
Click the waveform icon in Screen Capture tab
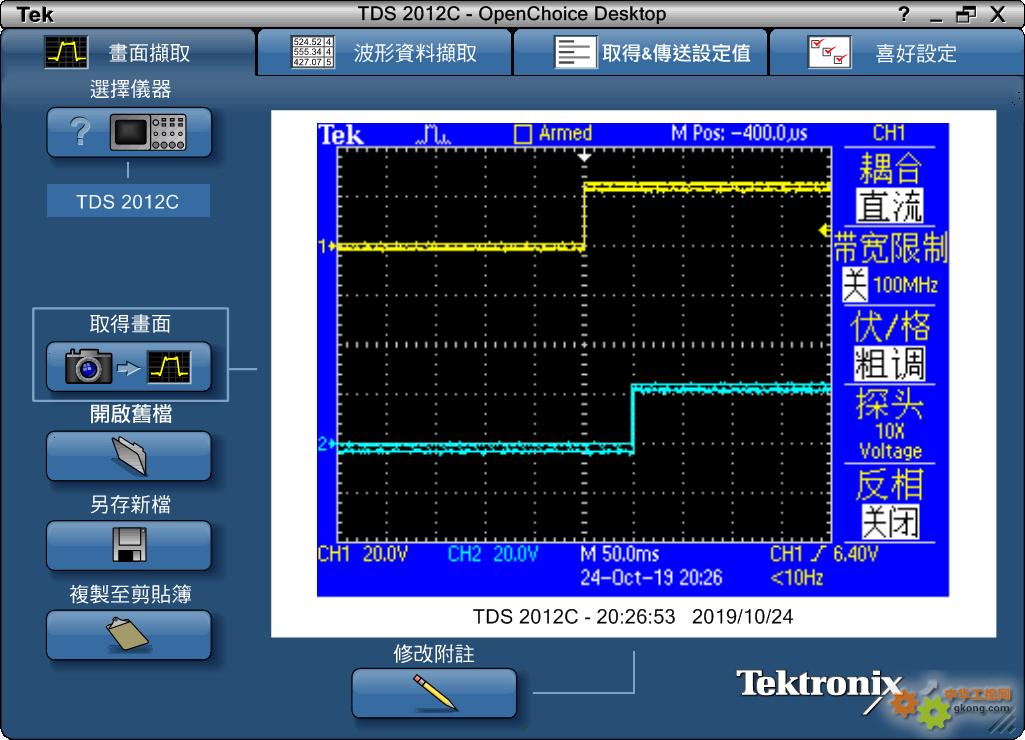point(66,52)
